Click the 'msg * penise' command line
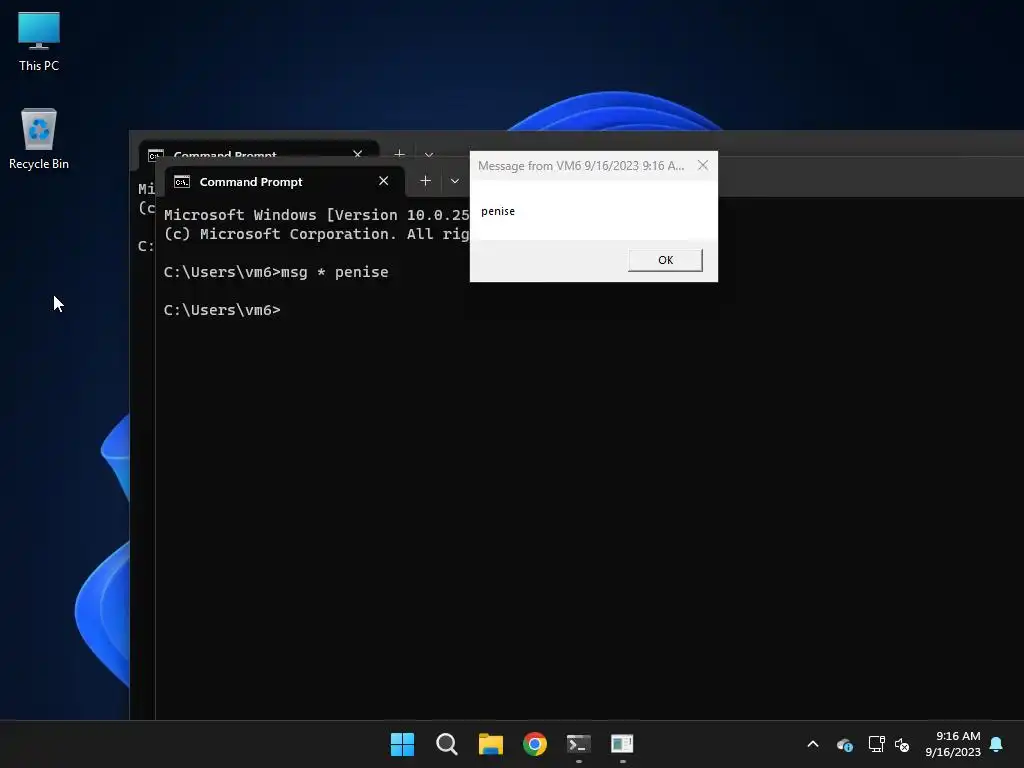This screenshot has height=768, width=1024. tap(276, 272)
